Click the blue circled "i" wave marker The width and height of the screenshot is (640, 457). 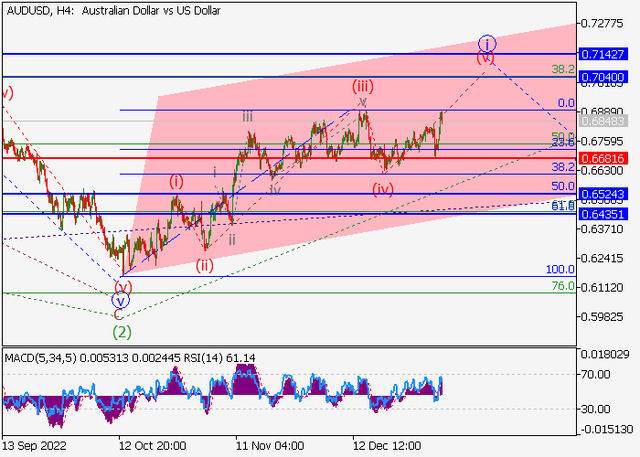pos(486,43)
